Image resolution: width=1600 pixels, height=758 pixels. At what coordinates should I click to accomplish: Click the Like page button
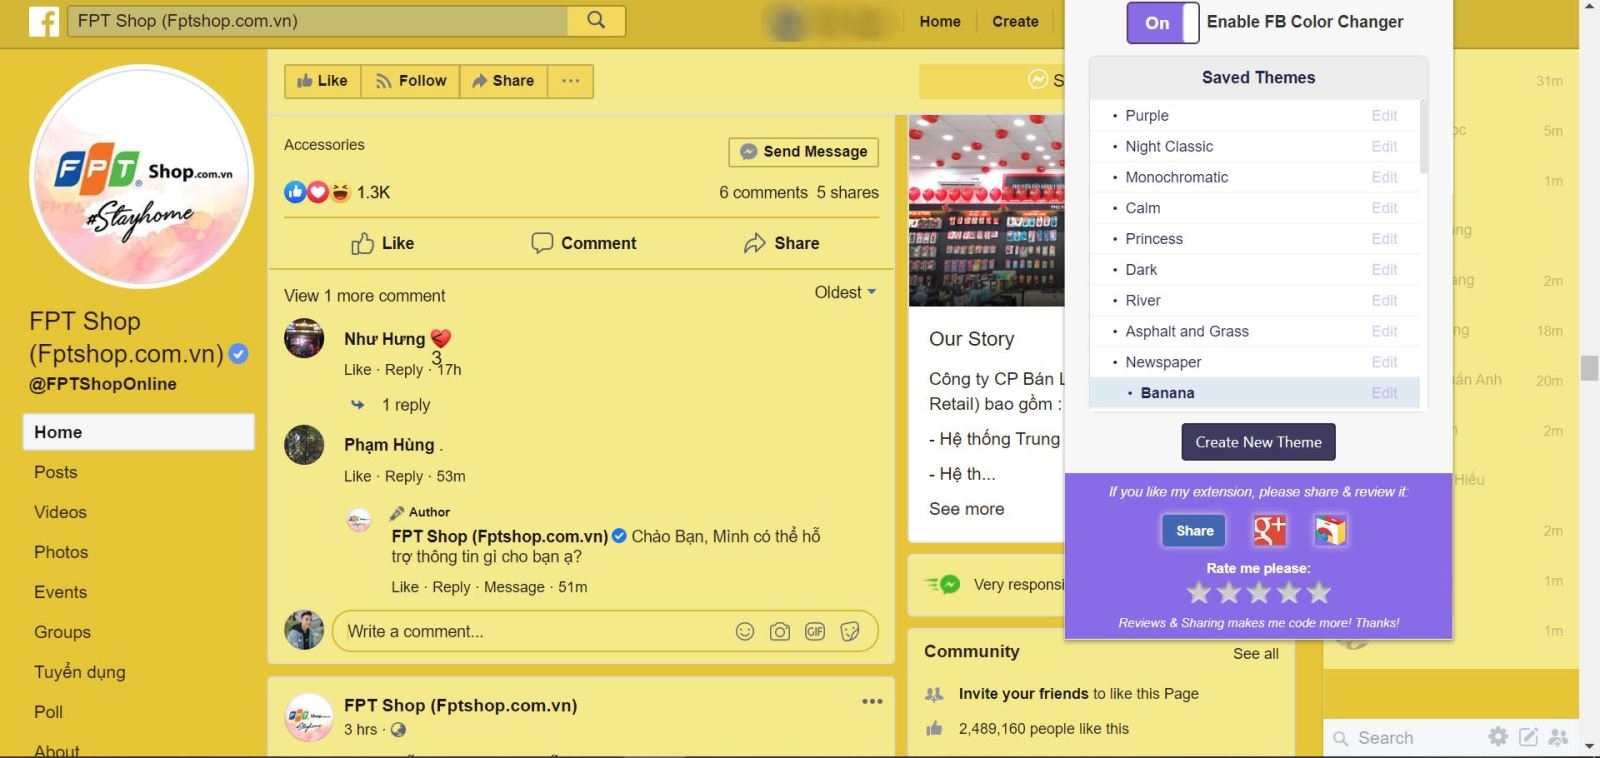coord(322,81)
